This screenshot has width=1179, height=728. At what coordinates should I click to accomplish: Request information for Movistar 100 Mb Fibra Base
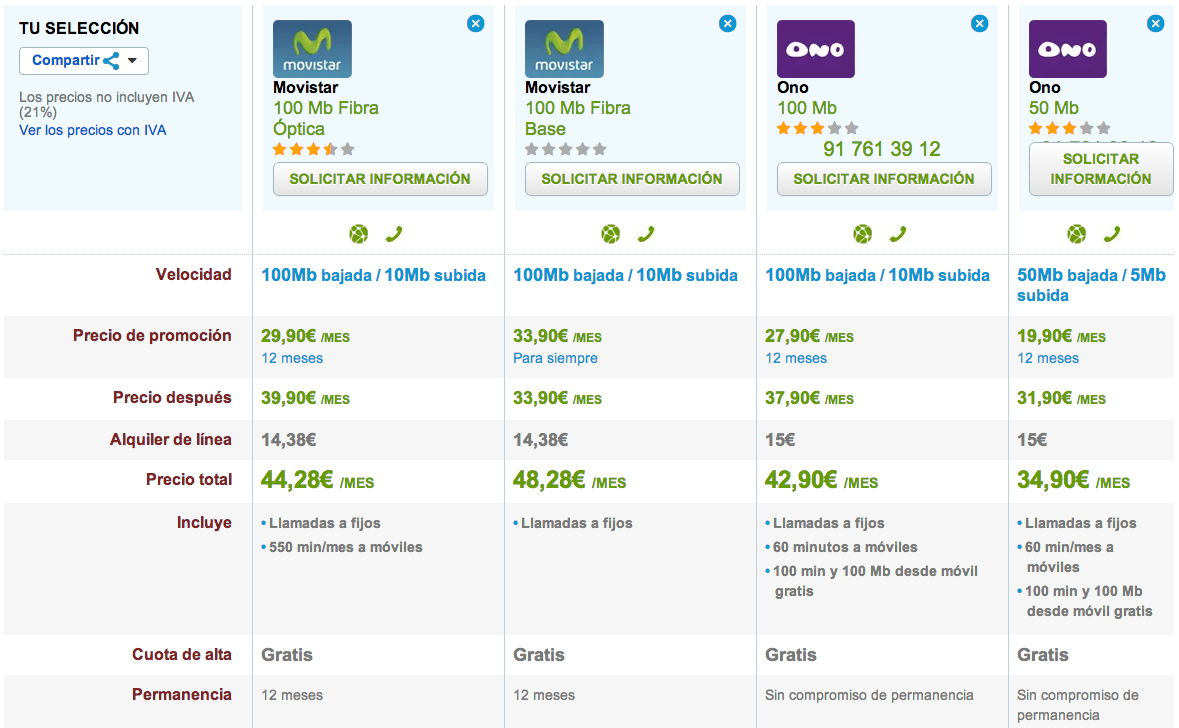[632, 179]
